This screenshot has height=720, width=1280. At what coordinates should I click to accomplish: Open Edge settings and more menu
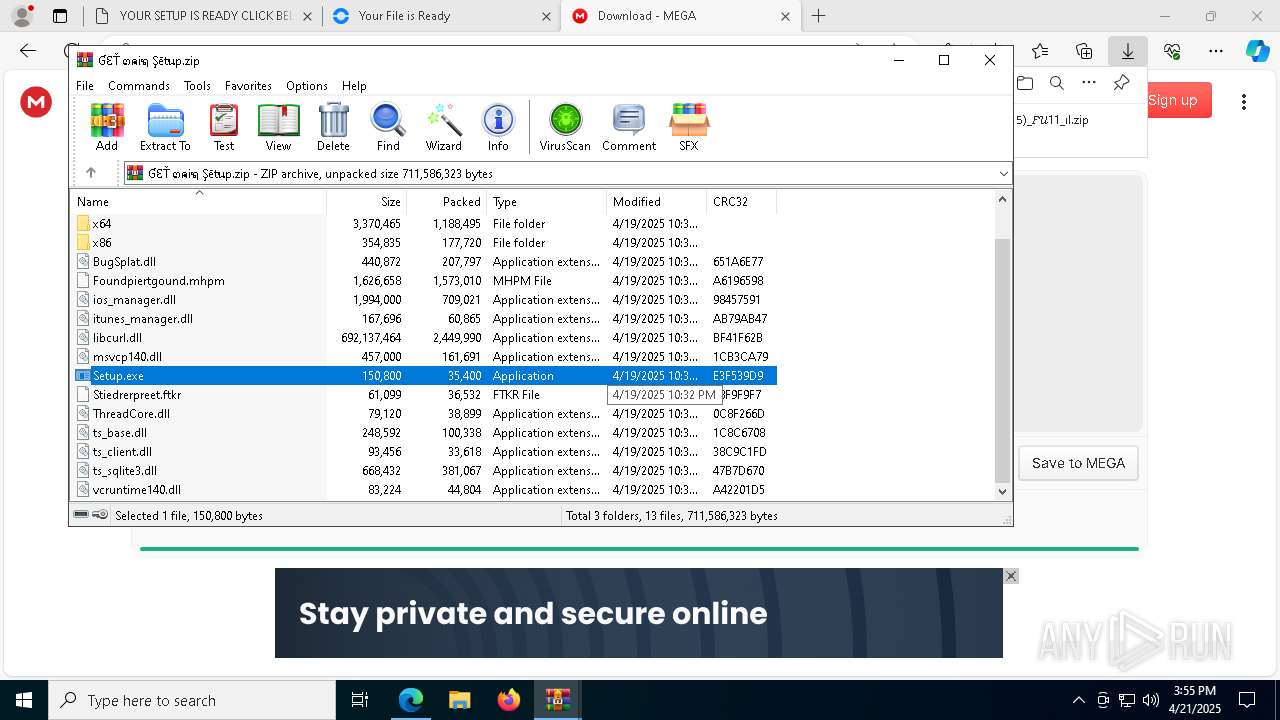(1216, 51)
